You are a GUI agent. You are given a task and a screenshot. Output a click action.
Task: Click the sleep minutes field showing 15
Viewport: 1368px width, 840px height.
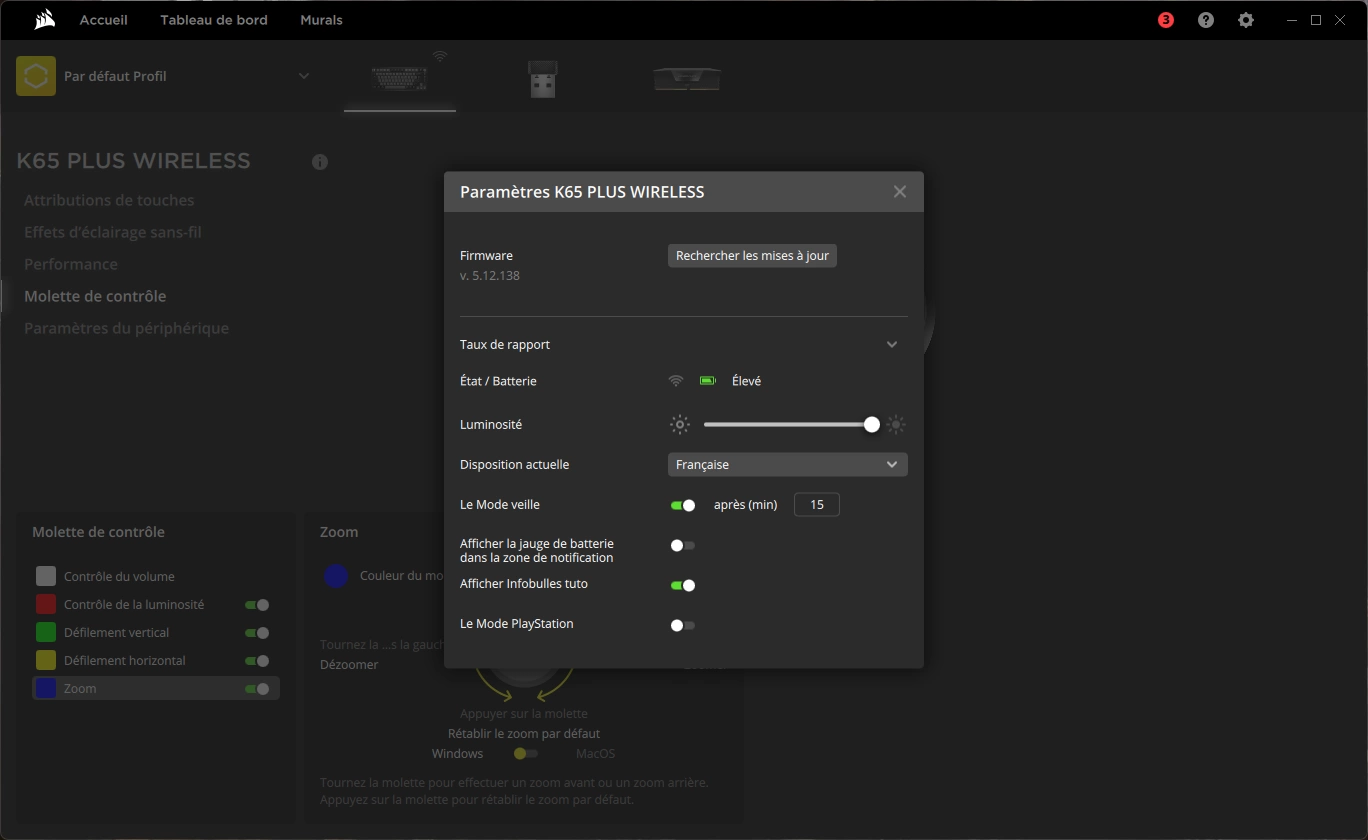(x=817, y=505)
